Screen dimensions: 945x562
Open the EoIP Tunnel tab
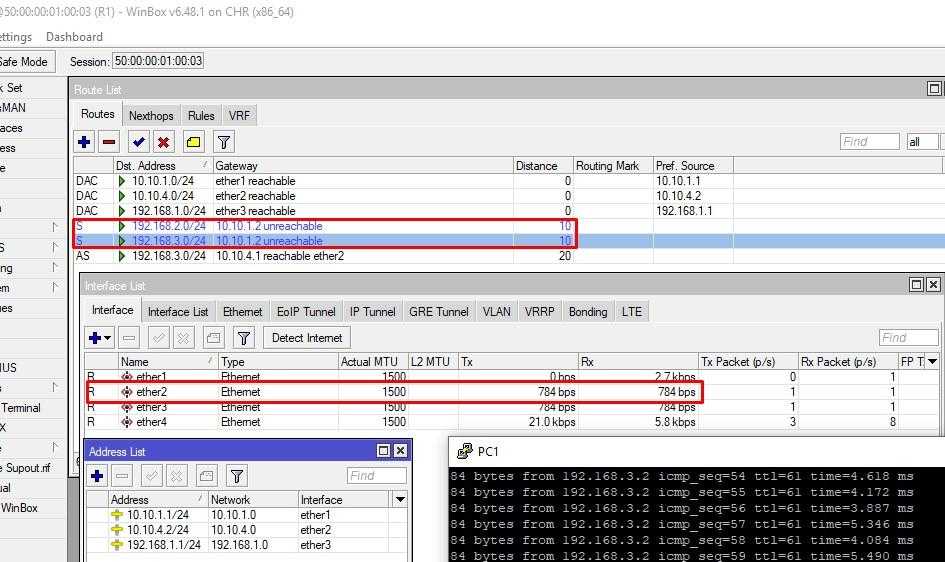306,311
